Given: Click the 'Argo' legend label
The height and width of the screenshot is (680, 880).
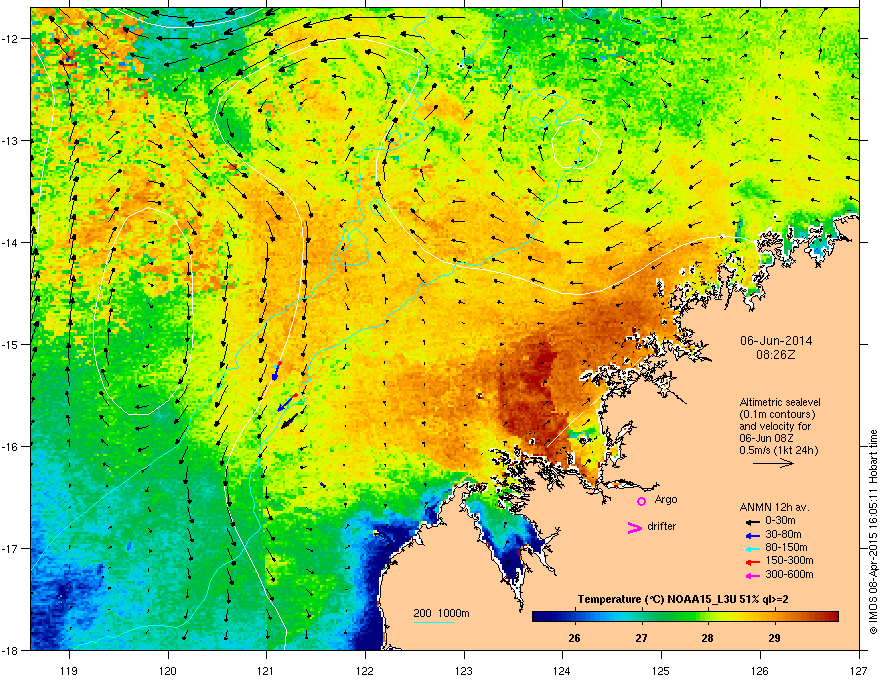Looking at the screenshot, I should [x=666, y=499].
